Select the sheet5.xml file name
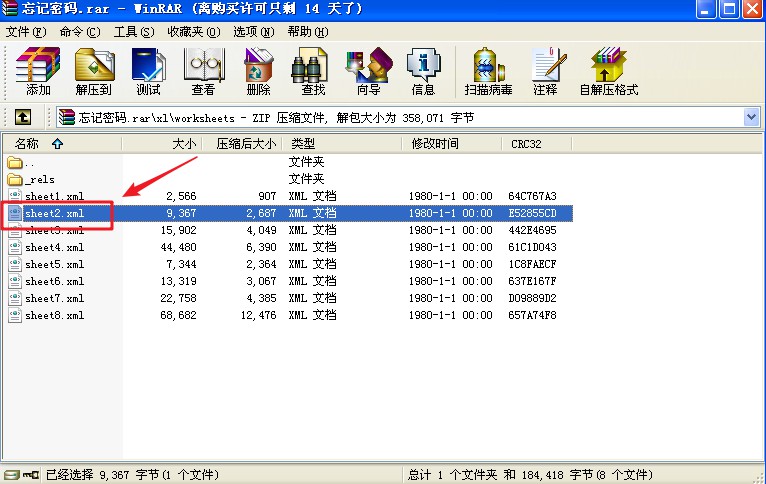This screenshot has height=484, width=766. click(54, 264)
